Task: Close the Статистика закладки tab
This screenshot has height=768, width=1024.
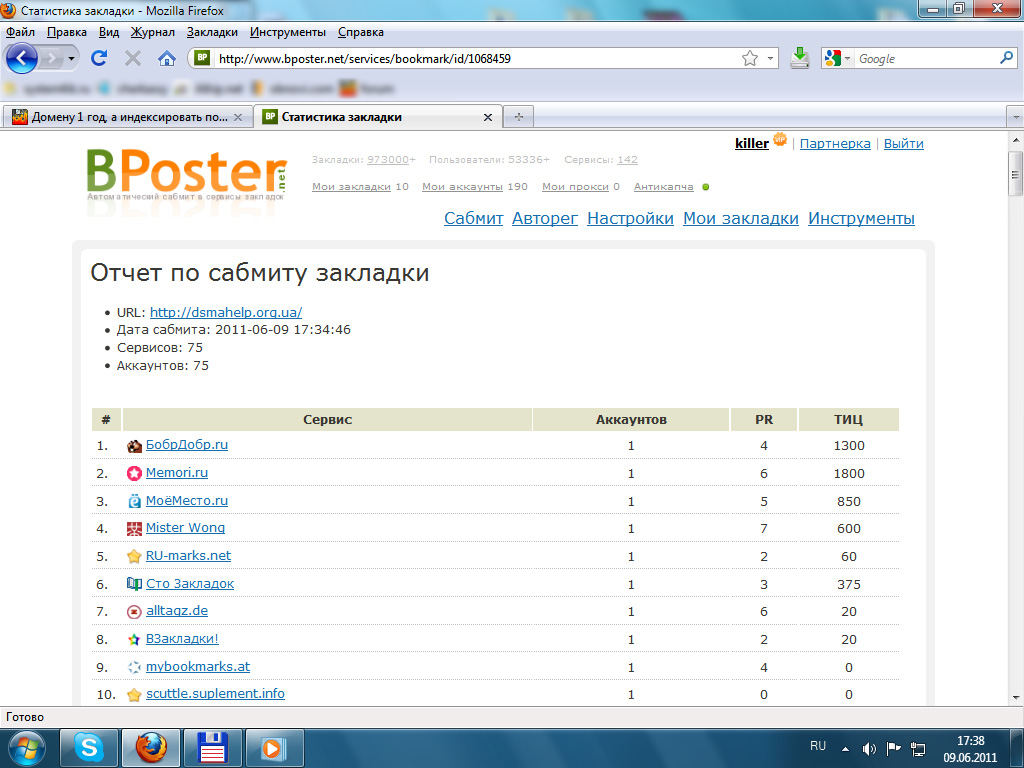Action: click(x=488, y=118)
